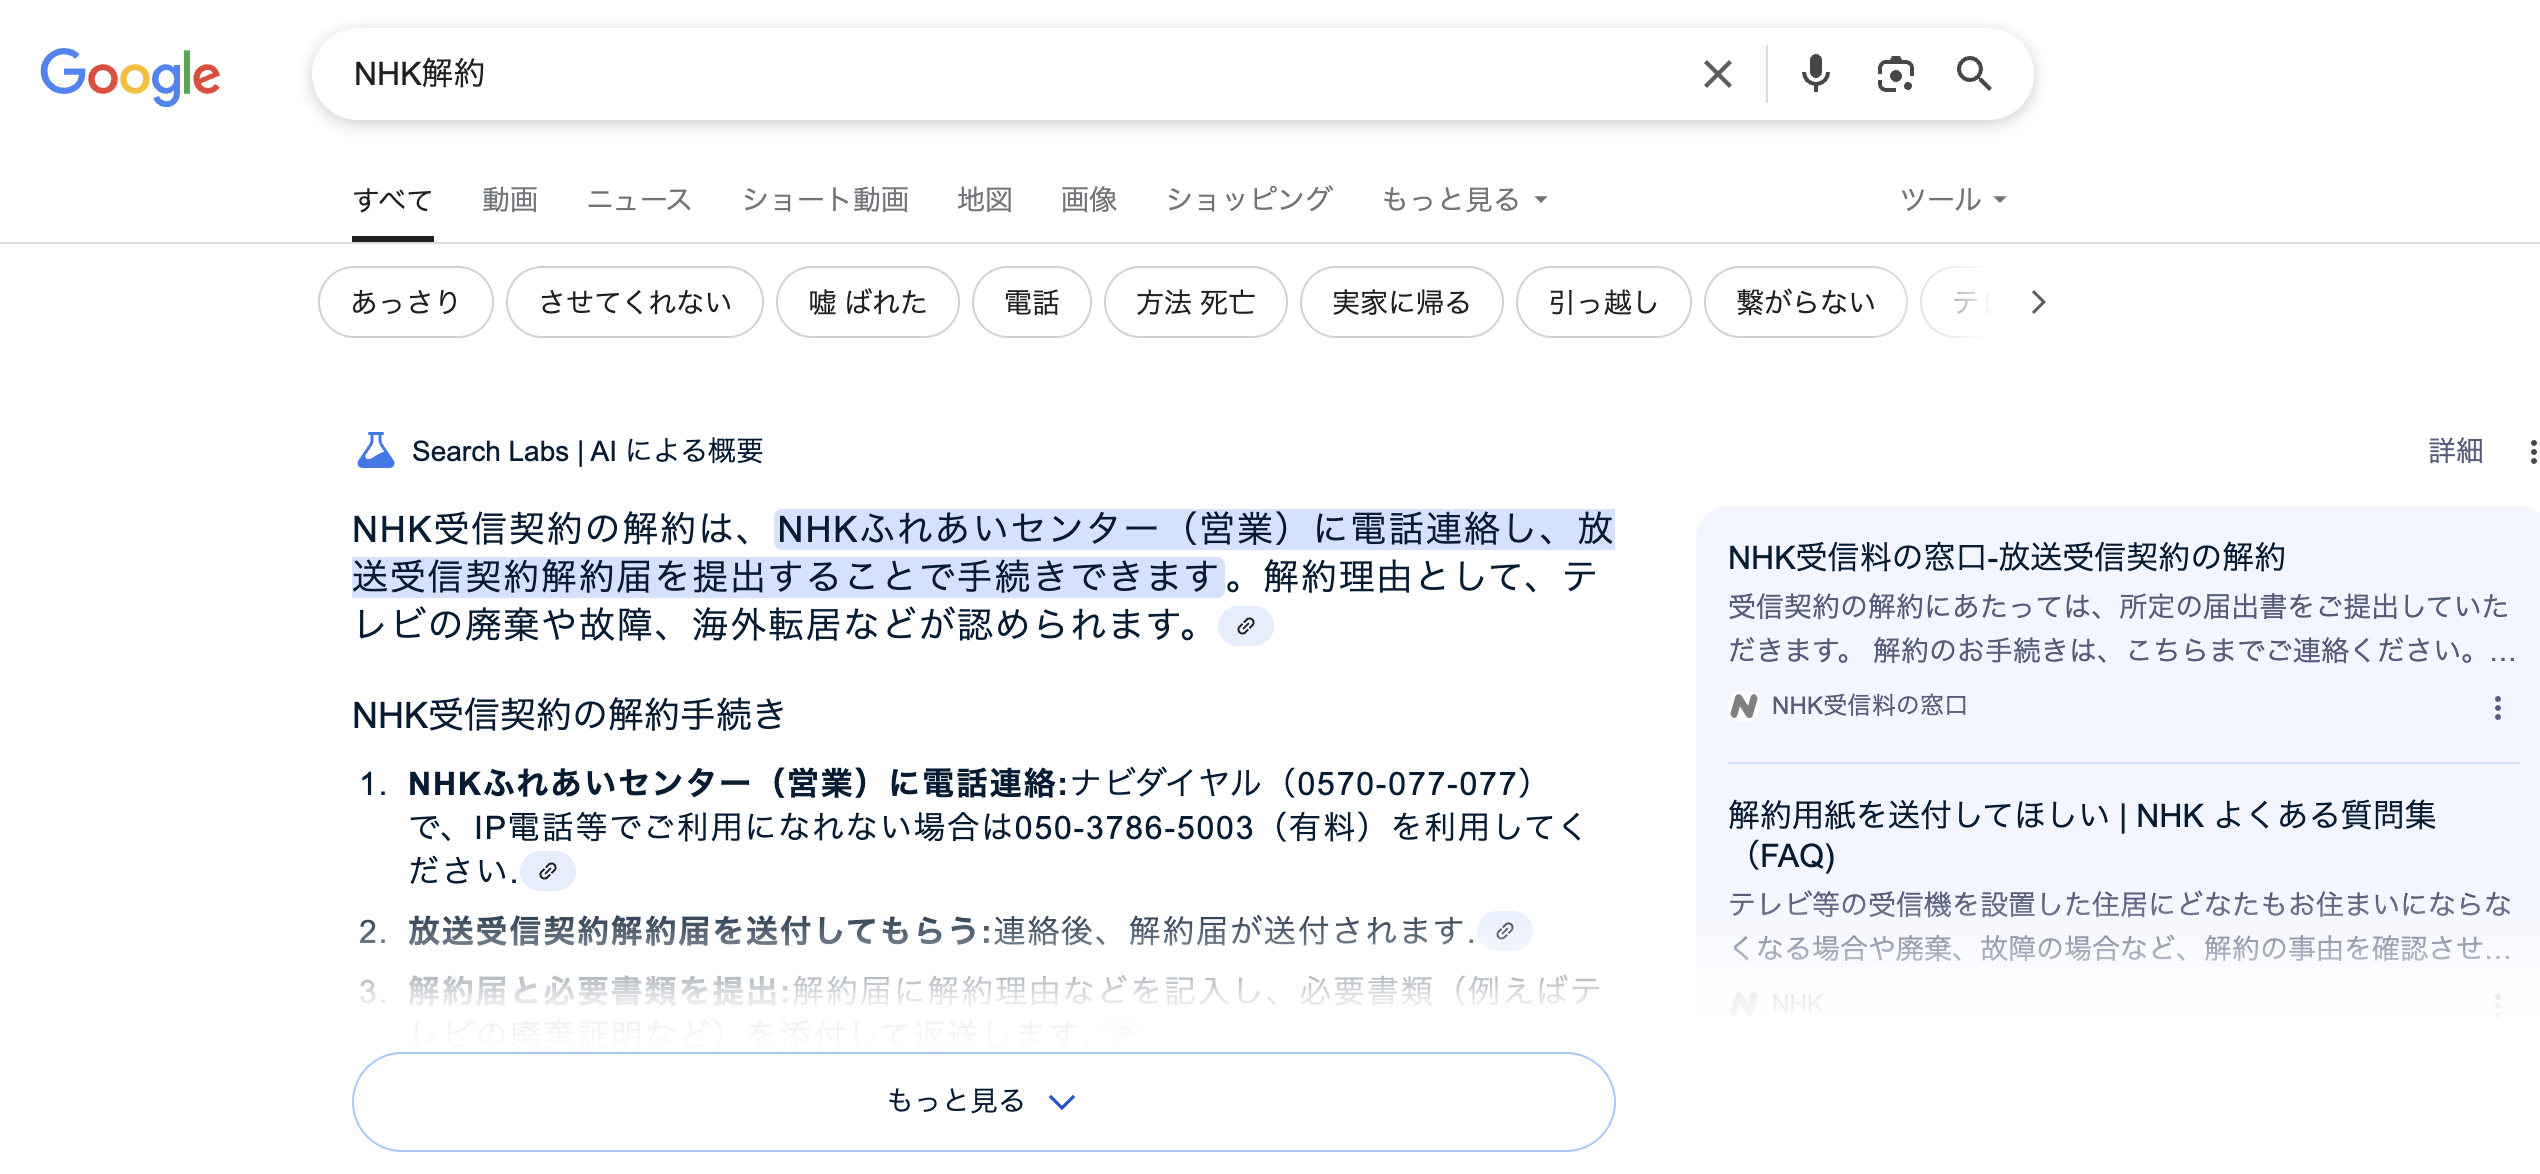Screen dimensions: 2540x1174
Task: Click the Search Labs | AI による概要 label
Action: coord(587,451)
